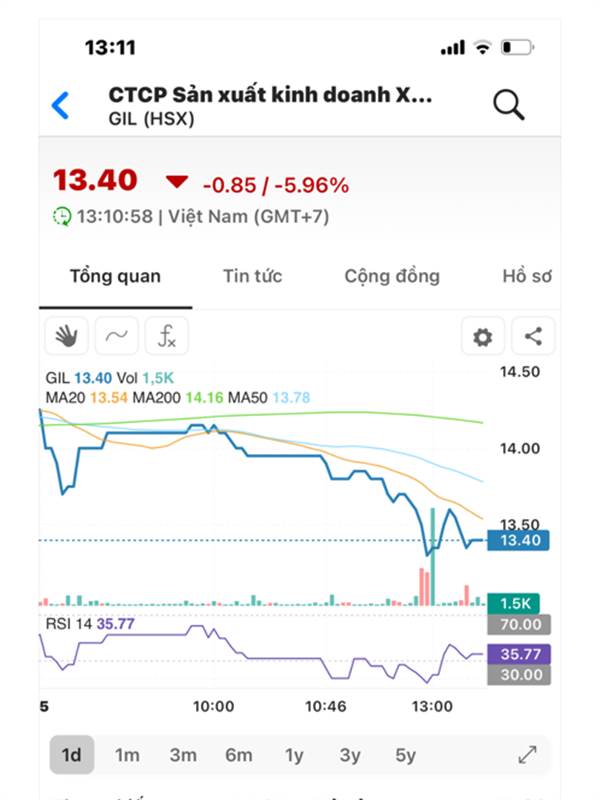The height and width of the screenshot is (800, 600).
Task: Open the chart type line icon
Action: [x=116, y=337]
